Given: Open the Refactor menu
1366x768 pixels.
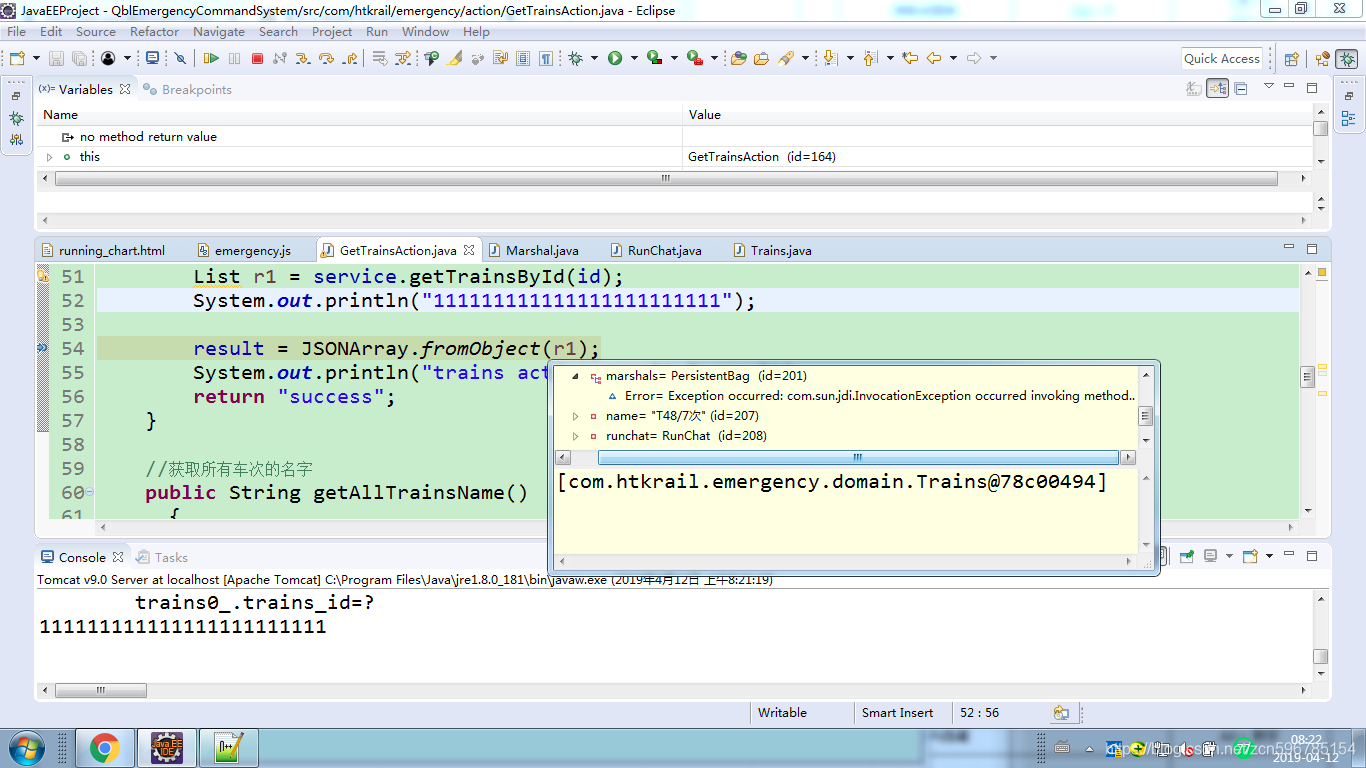Looking at the screenshot, I should pos(154,31).
